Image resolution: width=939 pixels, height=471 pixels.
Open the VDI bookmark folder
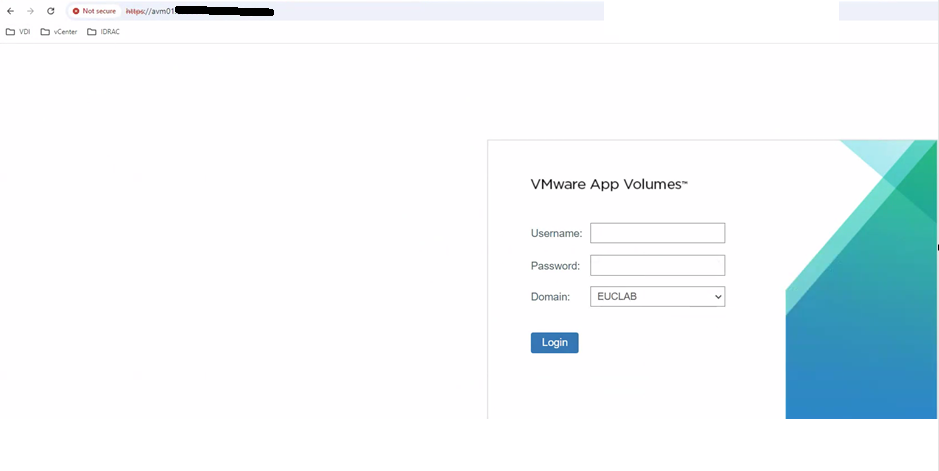click(18, 32)
